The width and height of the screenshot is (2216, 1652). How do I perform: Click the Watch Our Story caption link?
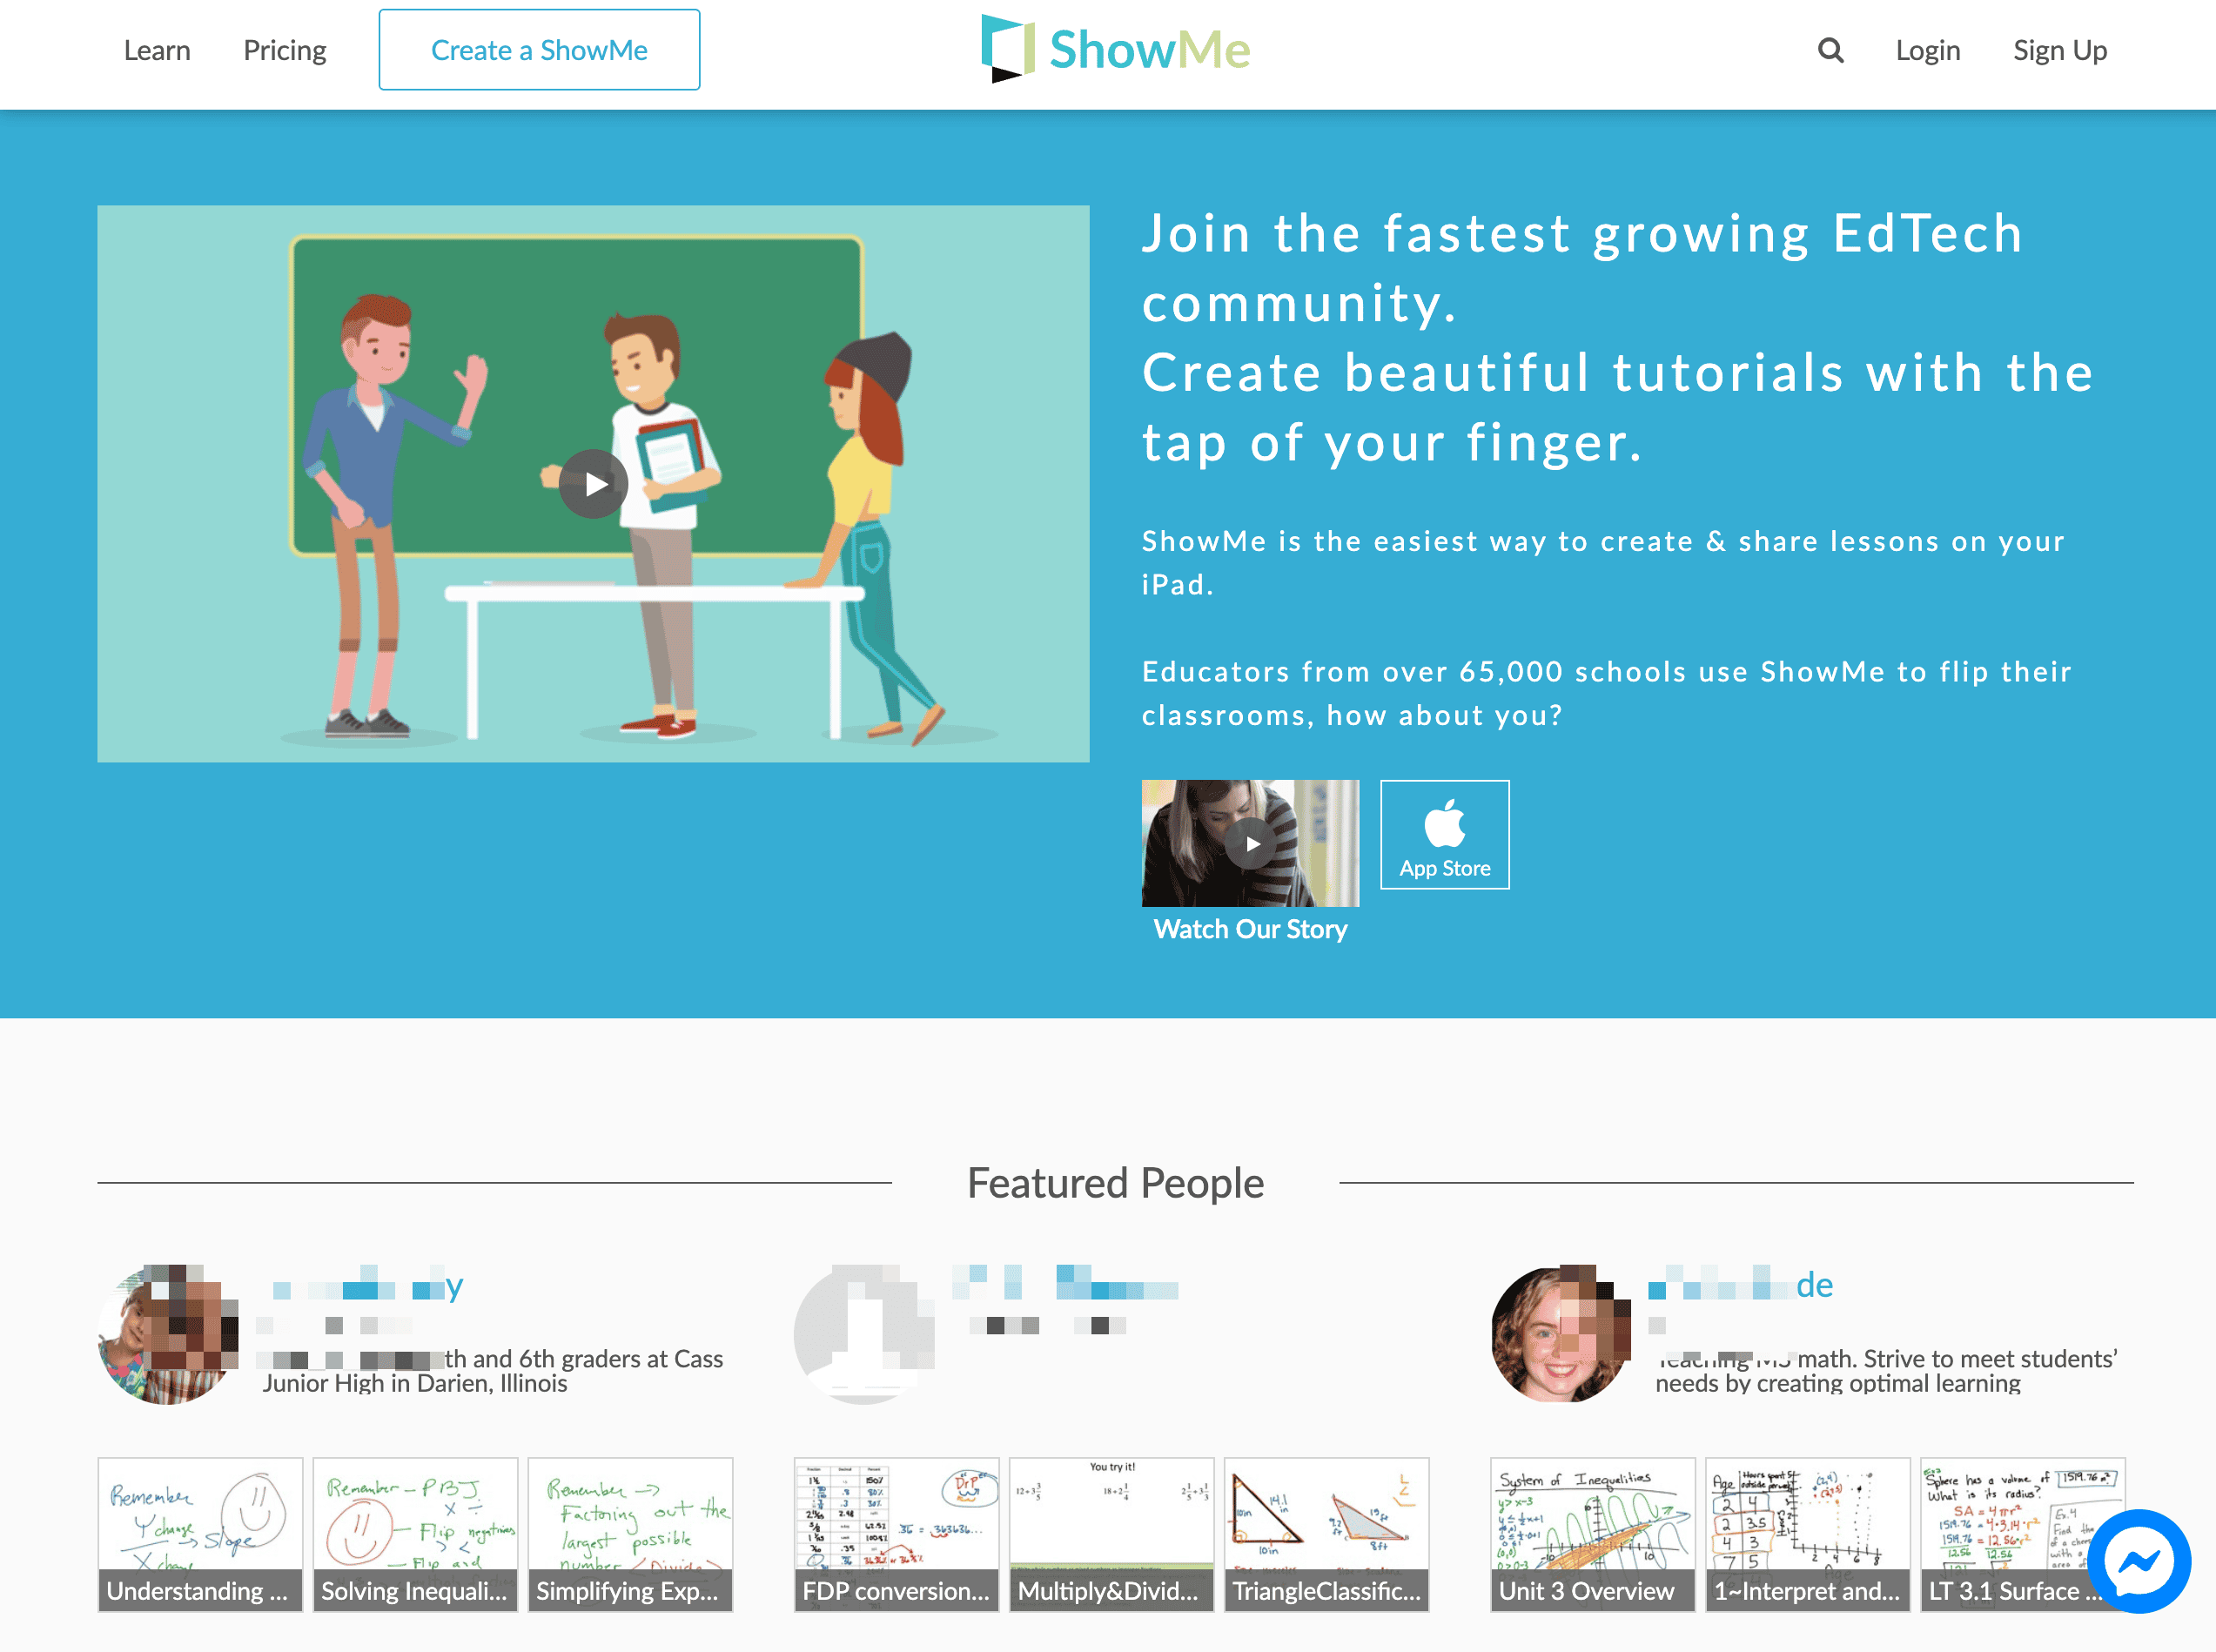[1250, 929]
